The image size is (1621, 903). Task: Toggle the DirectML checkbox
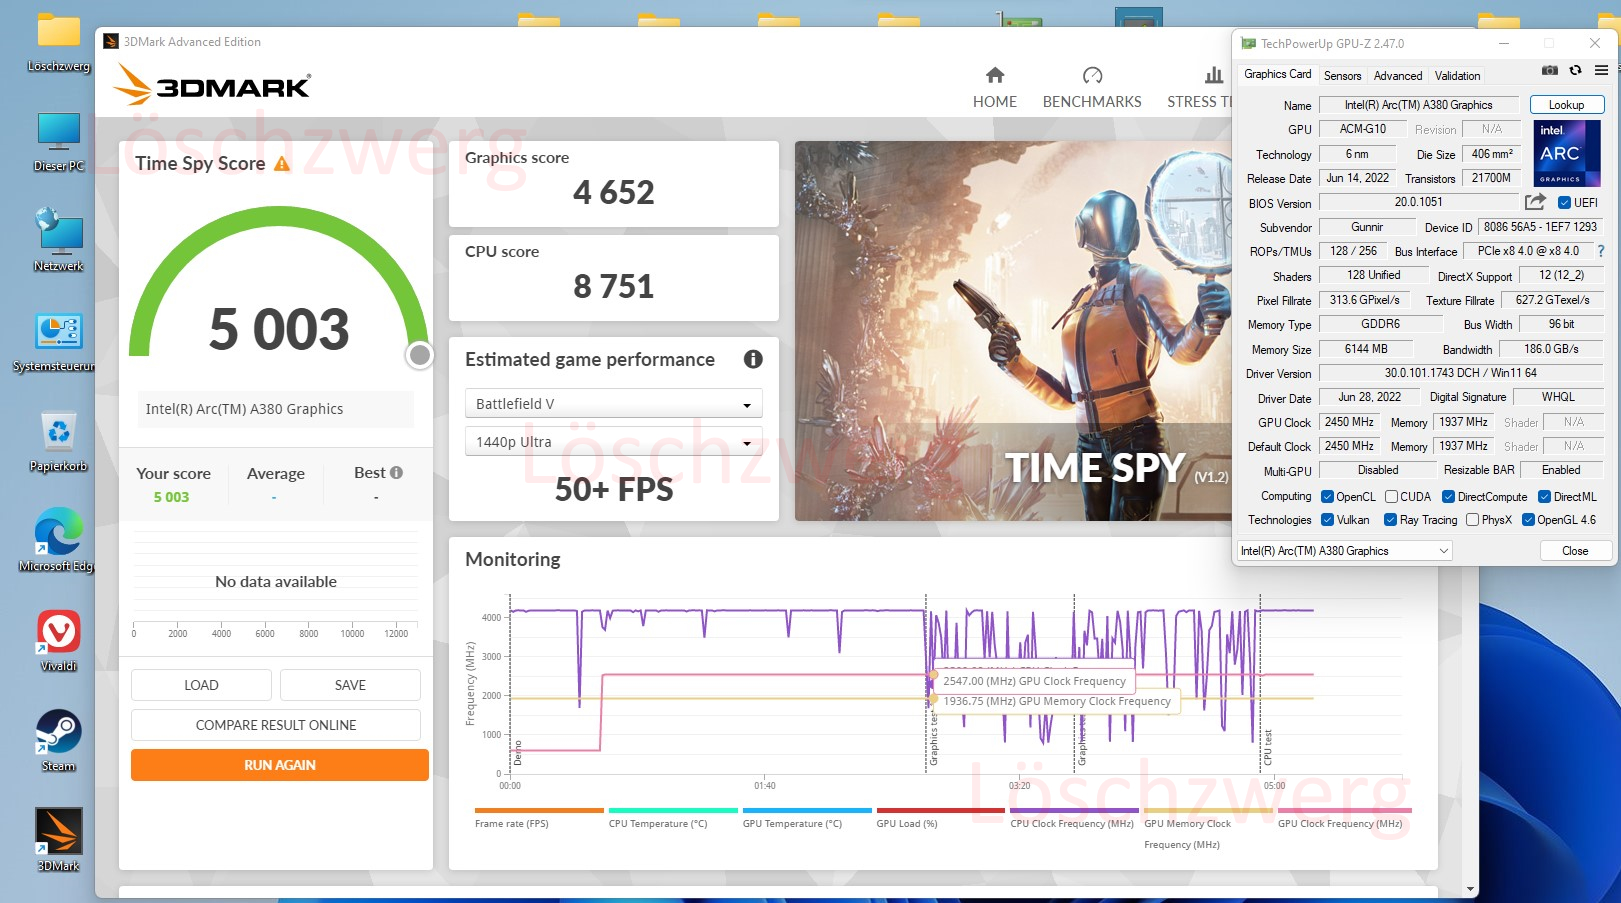(1544, 497)
